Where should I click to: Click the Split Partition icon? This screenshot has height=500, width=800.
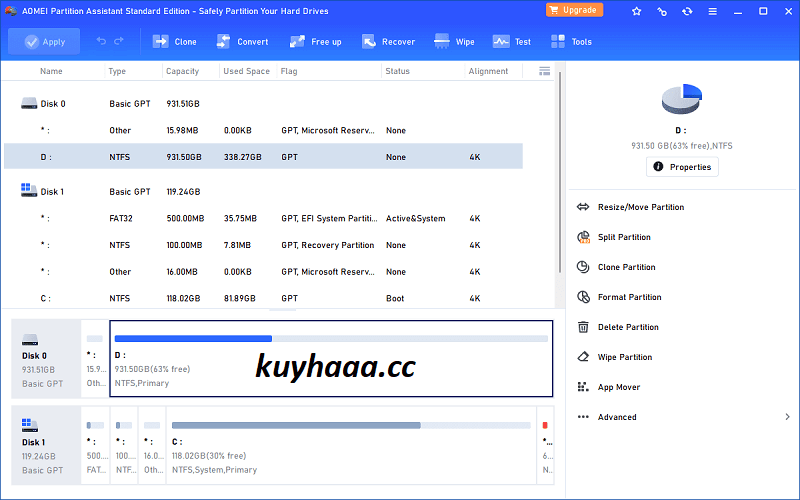pyautogui.click(x=583, y=237)
